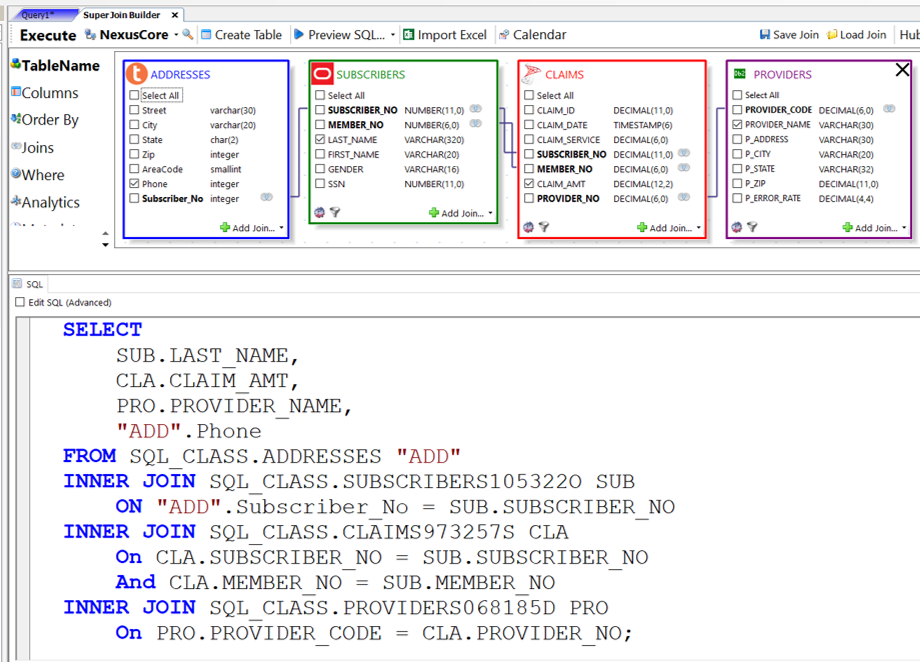Click the Import Excel button

444,34
